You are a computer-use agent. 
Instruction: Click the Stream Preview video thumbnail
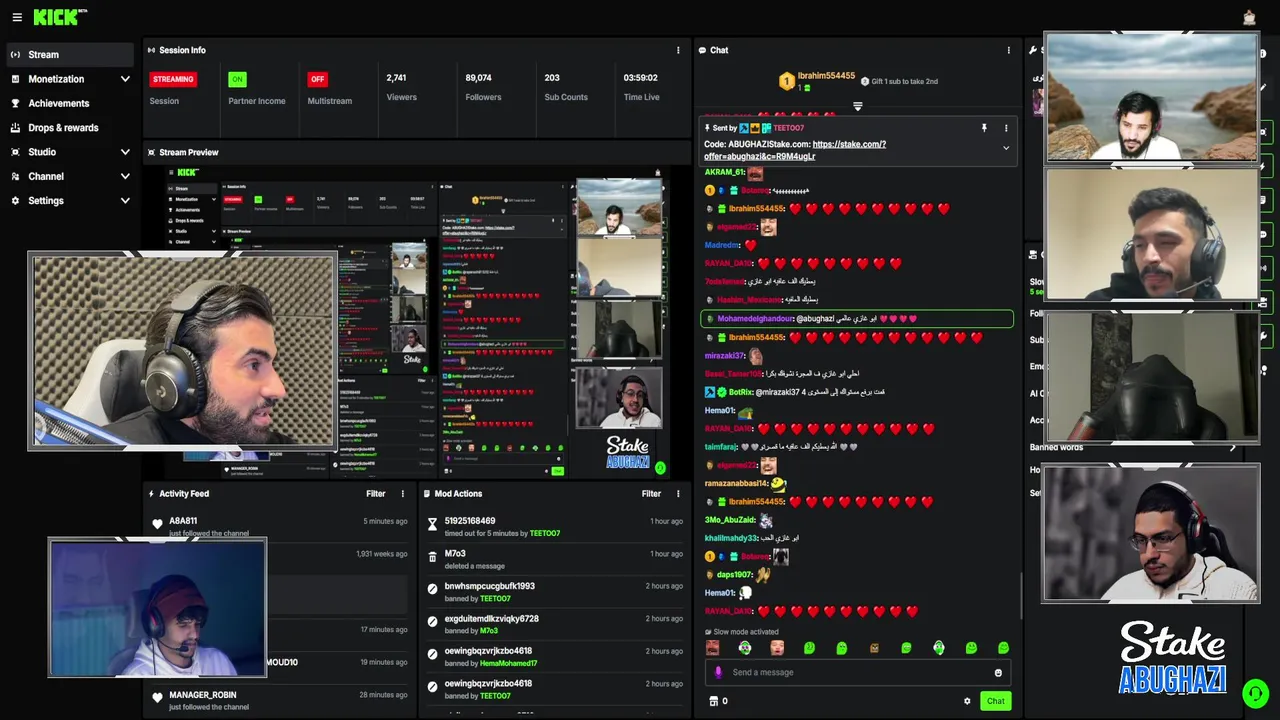[x=415, y=320]
